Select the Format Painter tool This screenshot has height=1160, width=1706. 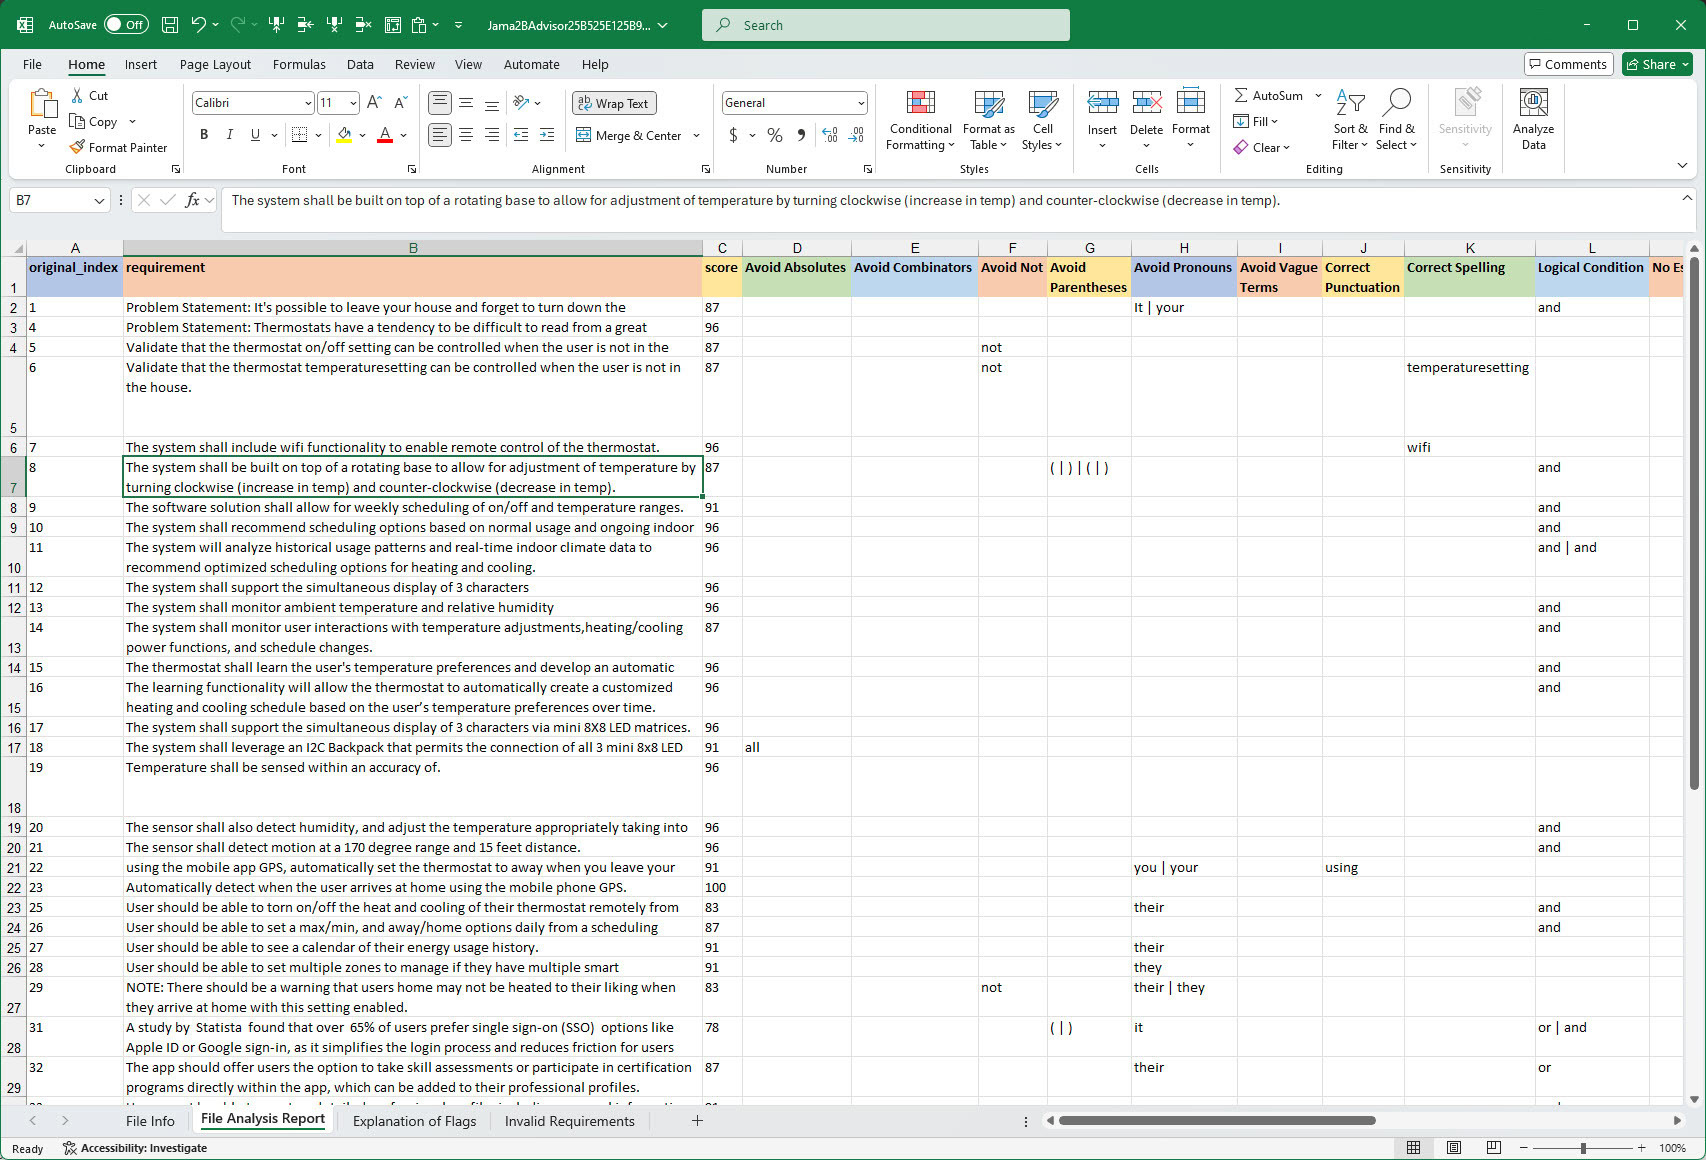click(x=118, y=147)
